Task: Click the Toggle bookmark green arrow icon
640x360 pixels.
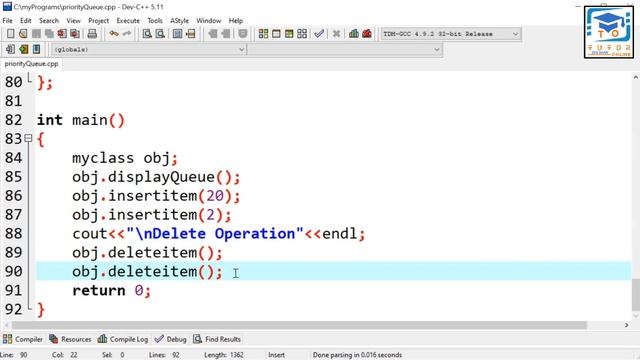Action: pyautogui.click(x=24, y=49)
